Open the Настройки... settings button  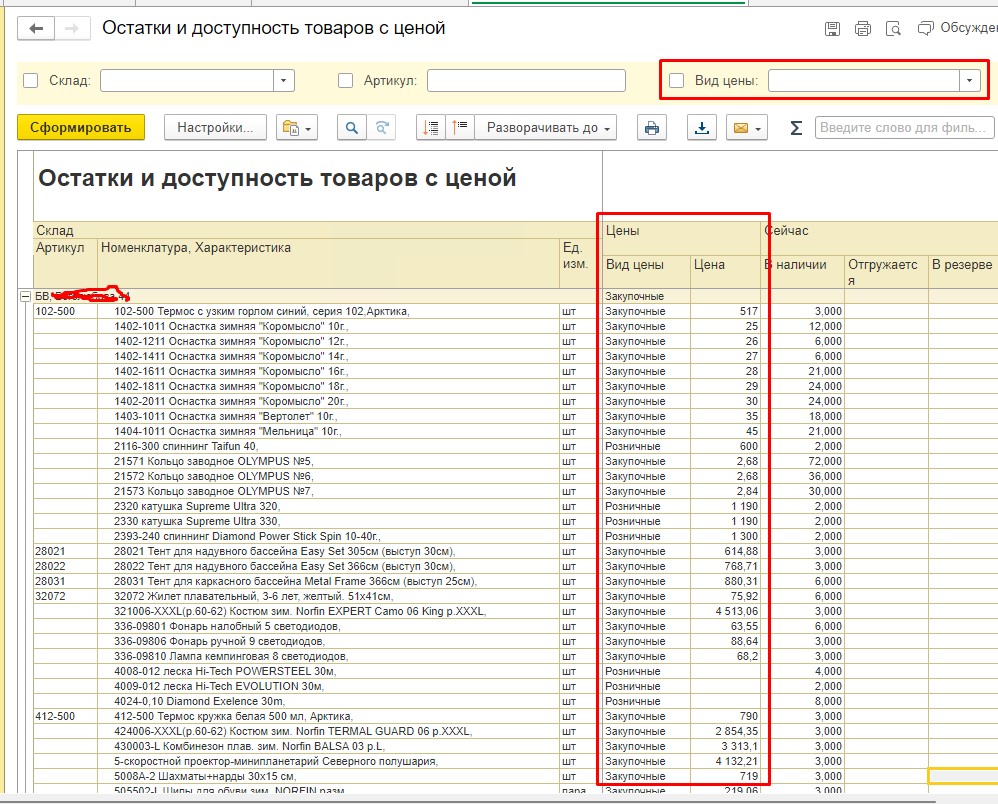coord(215,128)
